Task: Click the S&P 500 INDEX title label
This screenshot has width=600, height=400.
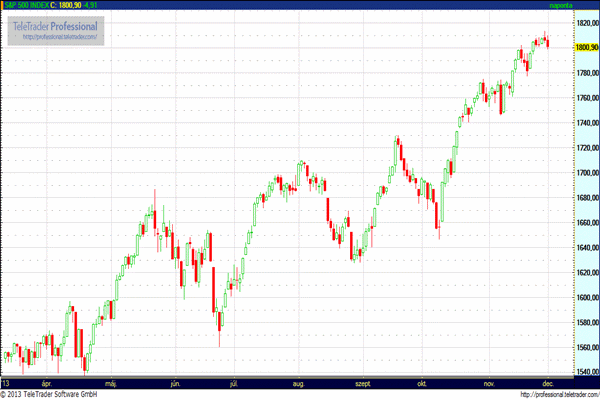Action: pos(26,5)
